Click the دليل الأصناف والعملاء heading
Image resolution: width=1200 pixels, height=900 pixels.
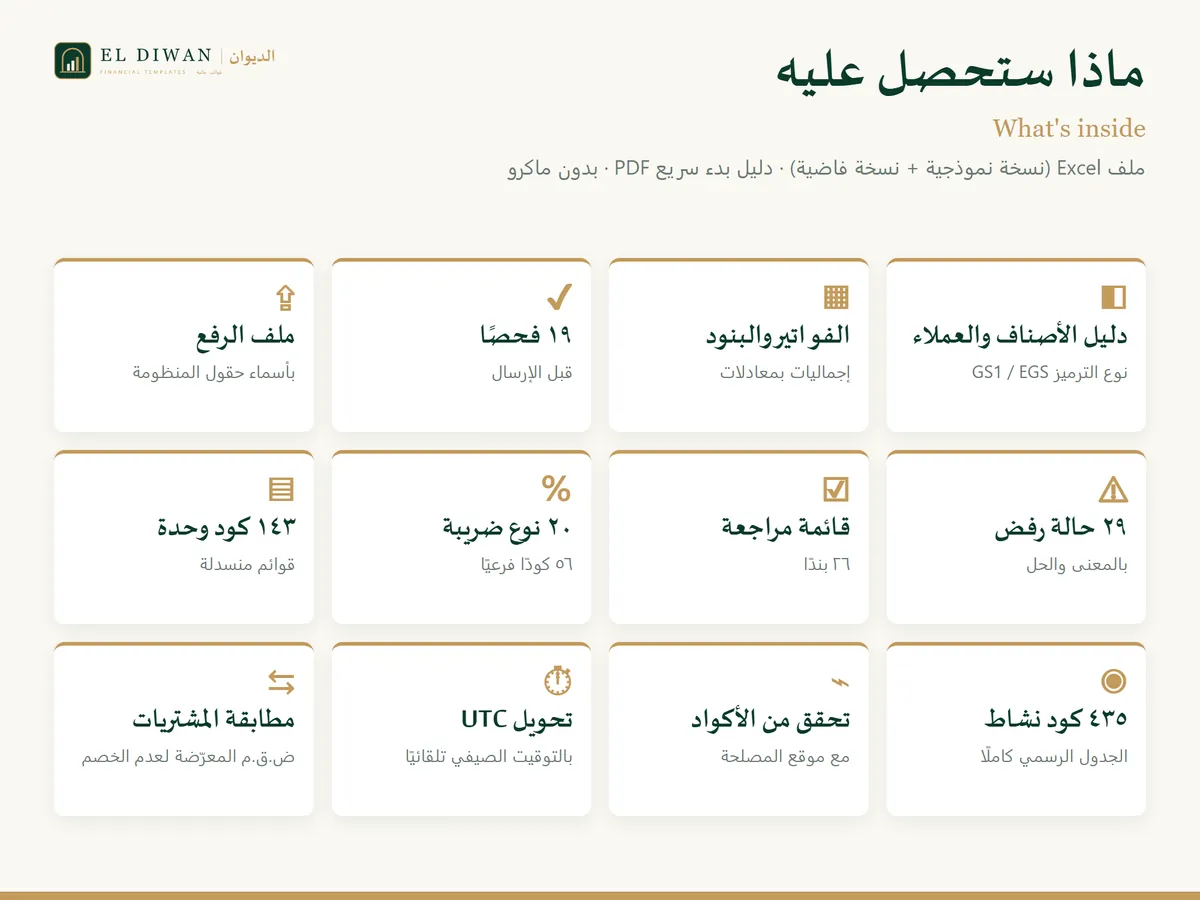(x=1020, y=336)
